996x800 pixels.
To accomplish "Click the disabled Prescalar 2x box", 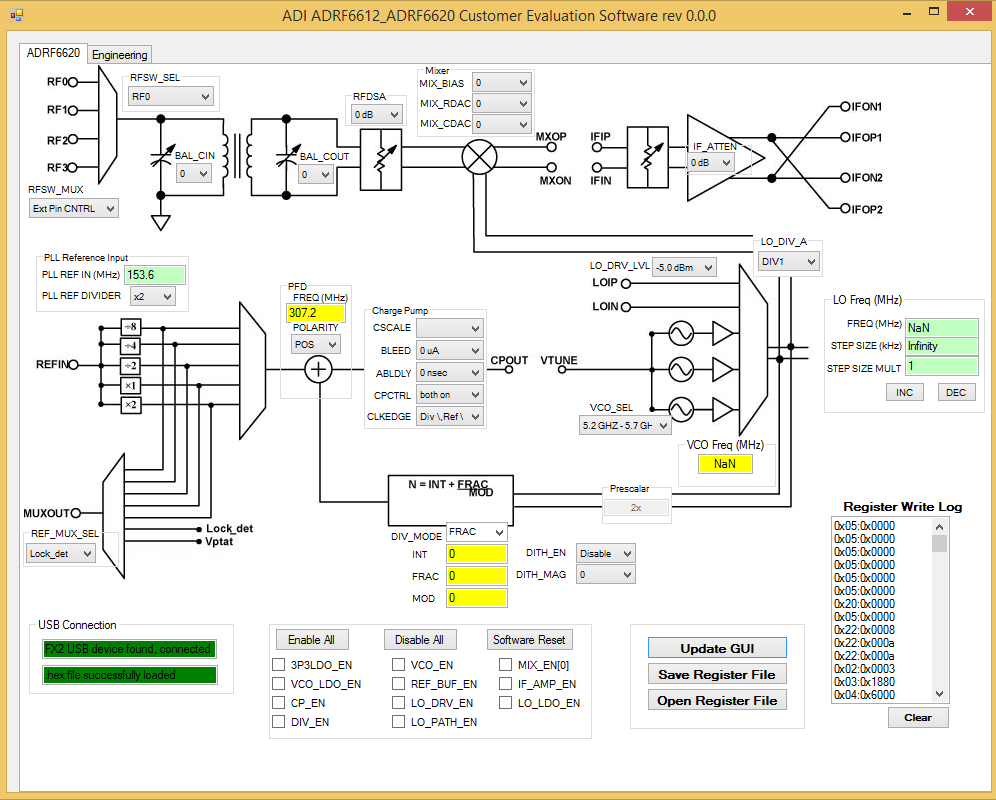I will tap(636, 508).
